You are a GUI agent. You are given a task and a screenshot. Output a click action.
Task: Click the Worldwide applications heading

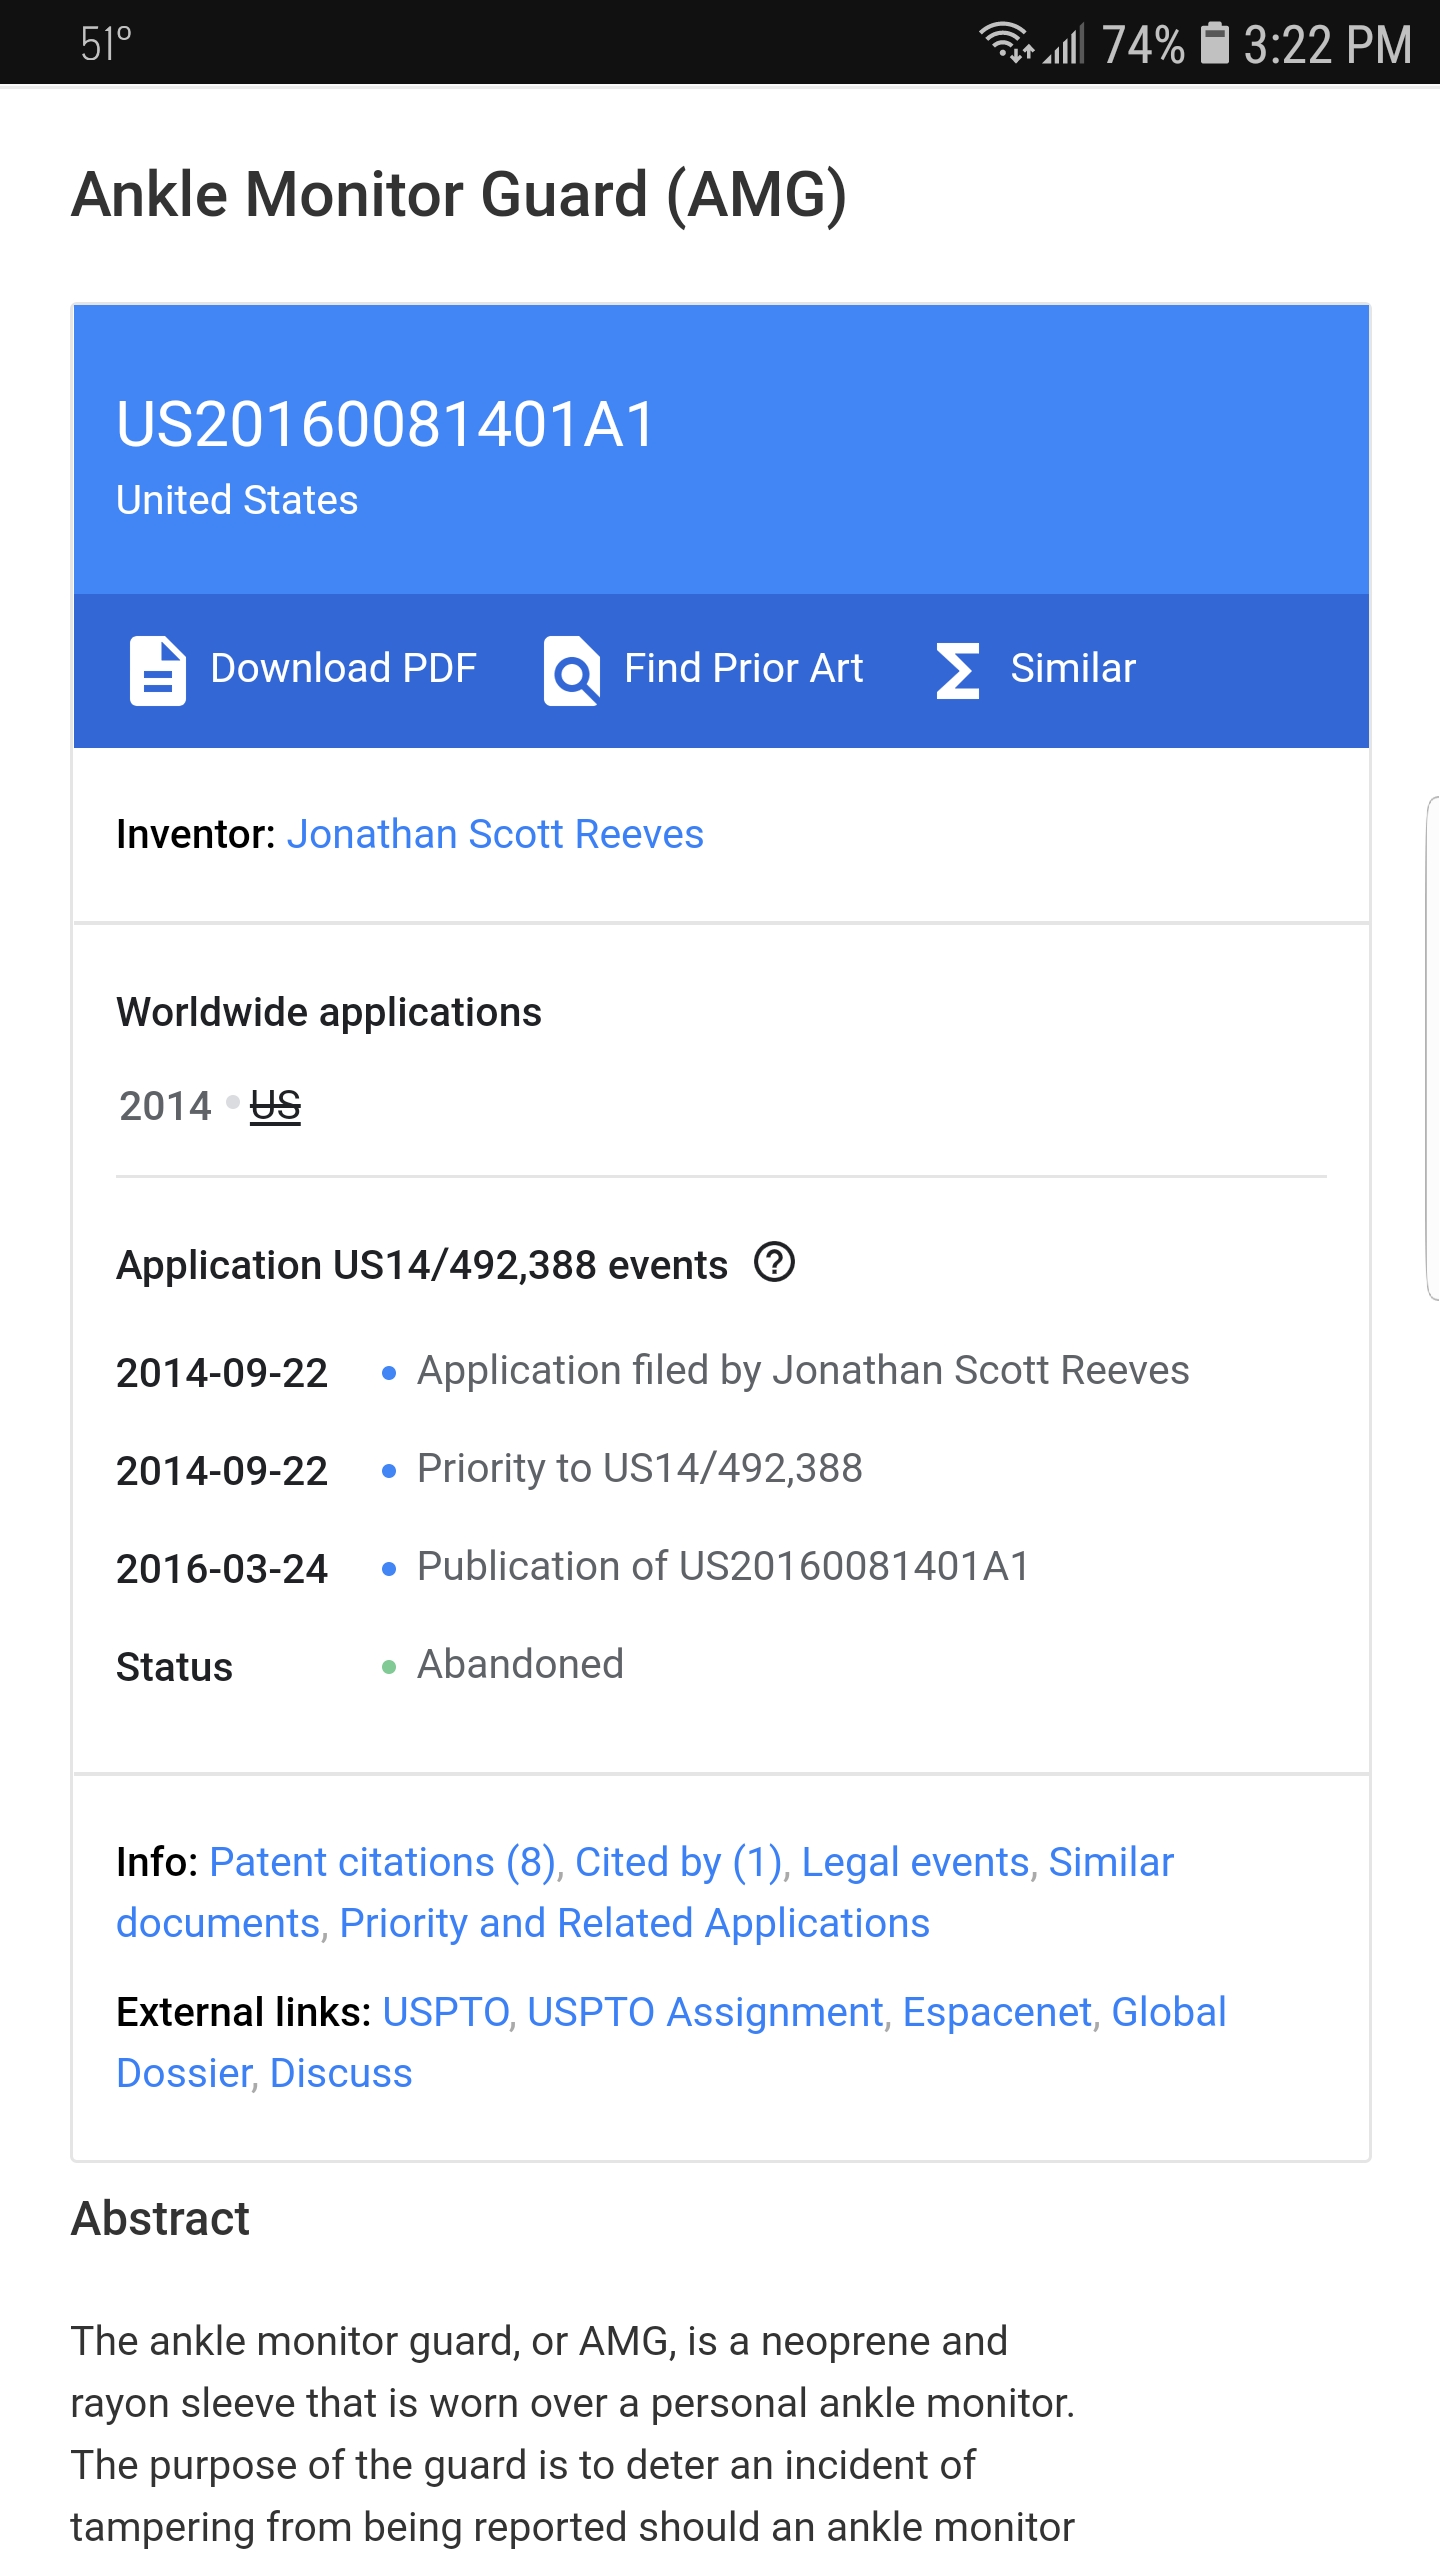tap(329, 1012)
